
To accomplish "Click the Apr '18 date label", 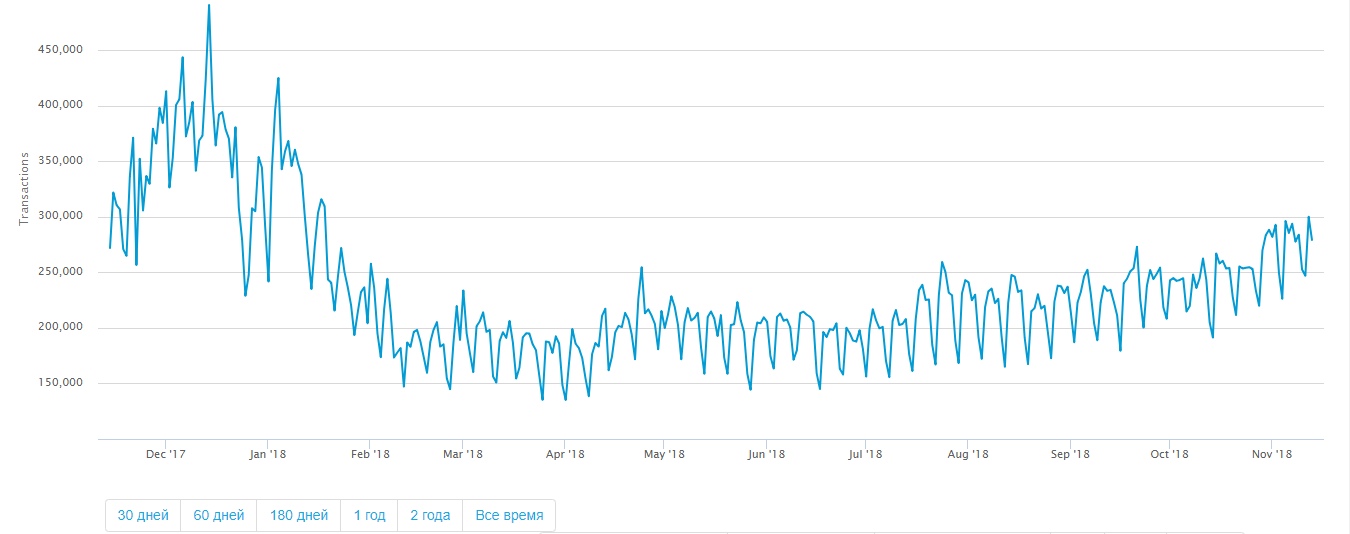I will (x=564, y=454).
